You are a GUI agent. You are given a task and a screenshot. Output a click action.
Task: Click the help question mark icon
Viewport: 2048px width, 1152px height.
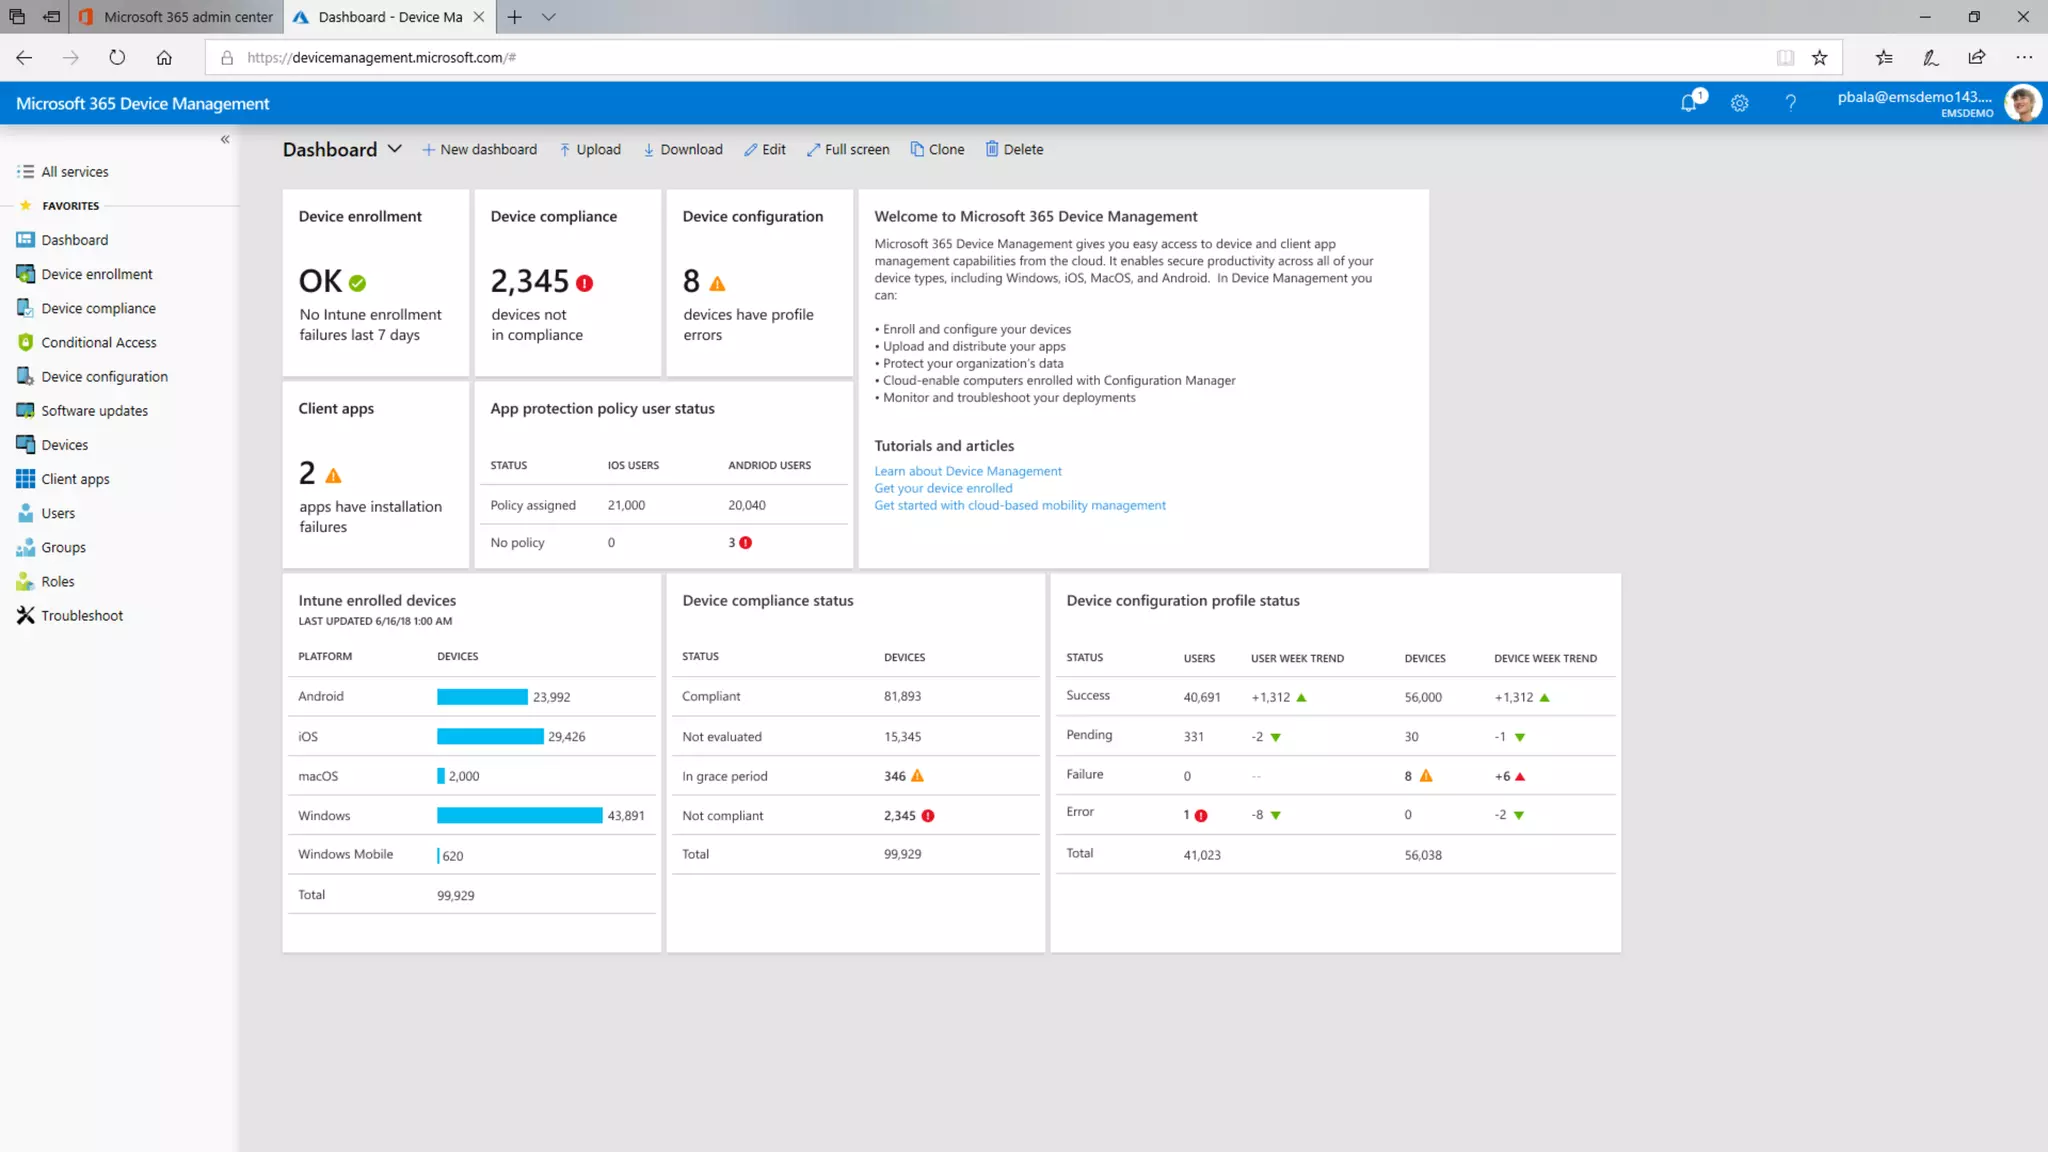pyautogui.click(x=1790, y=103)
